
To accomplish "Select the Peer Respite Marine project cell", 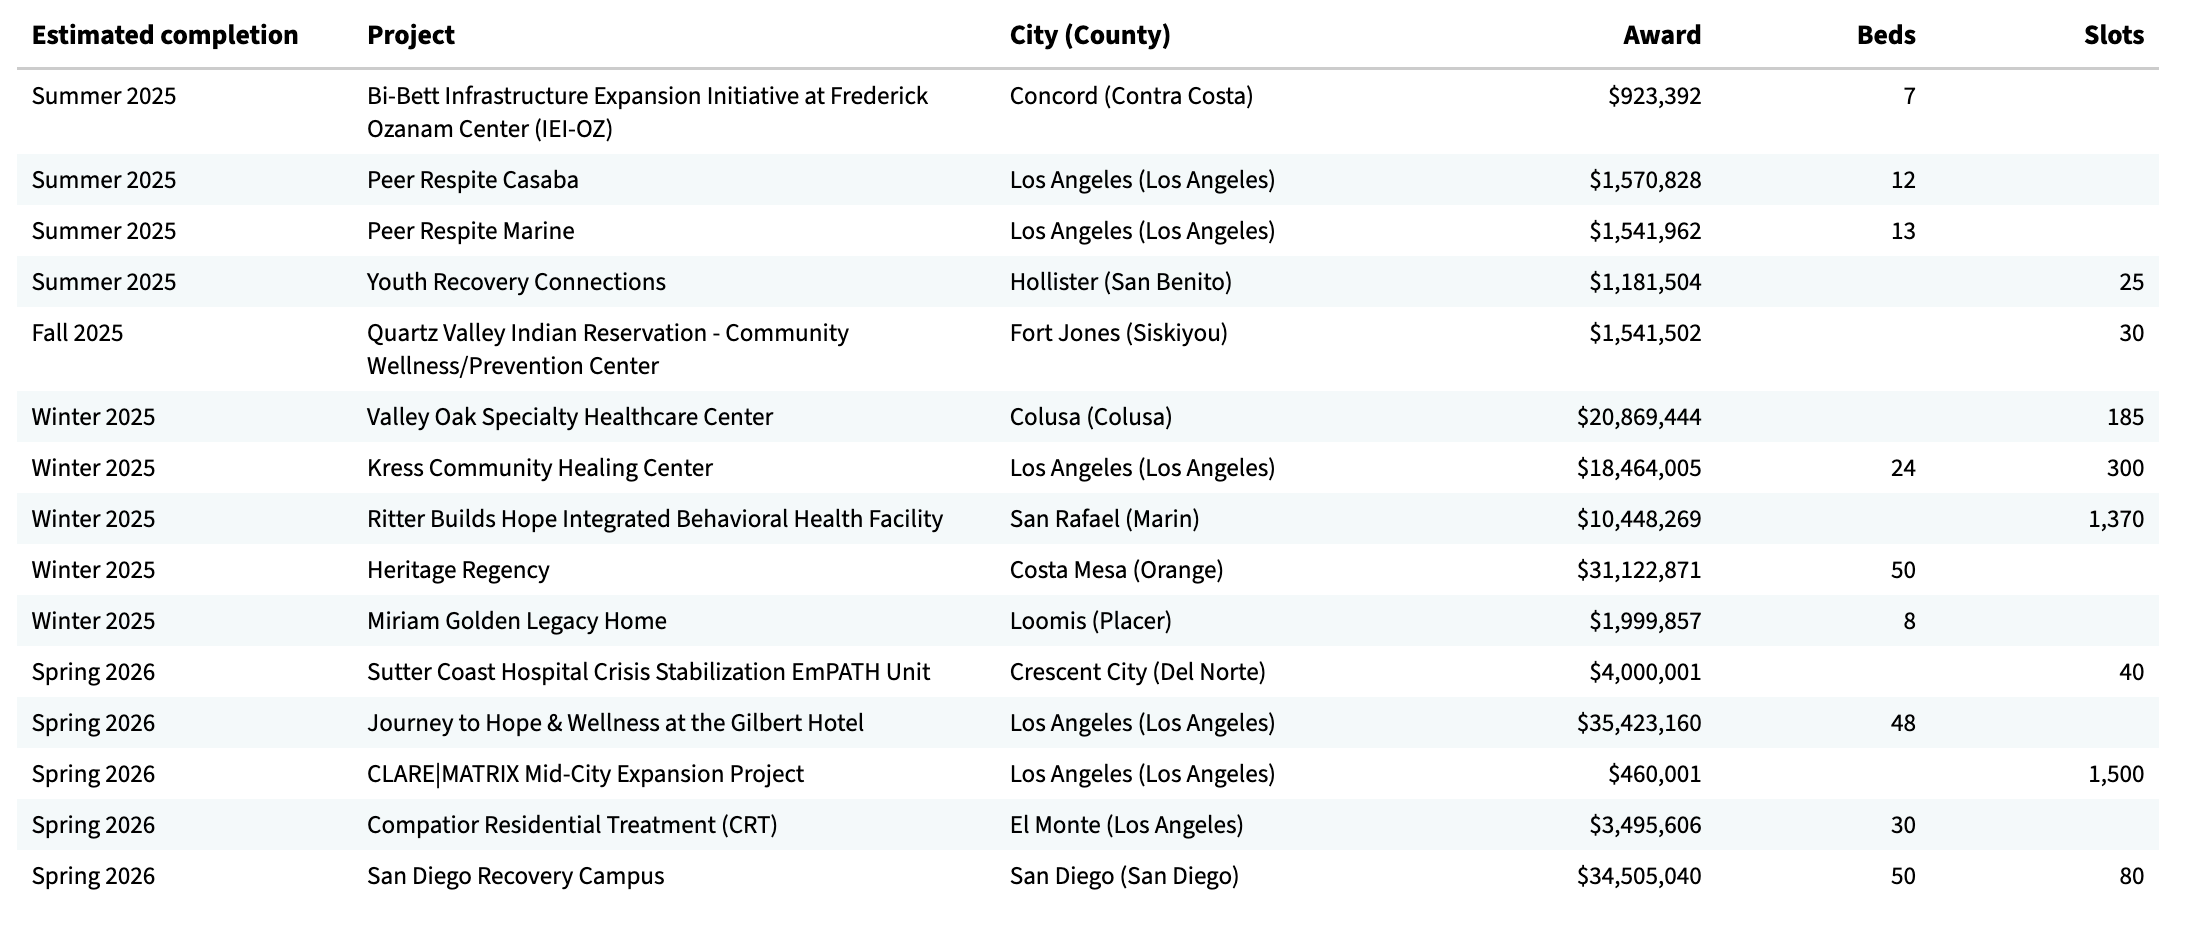I will click(470, 231).
